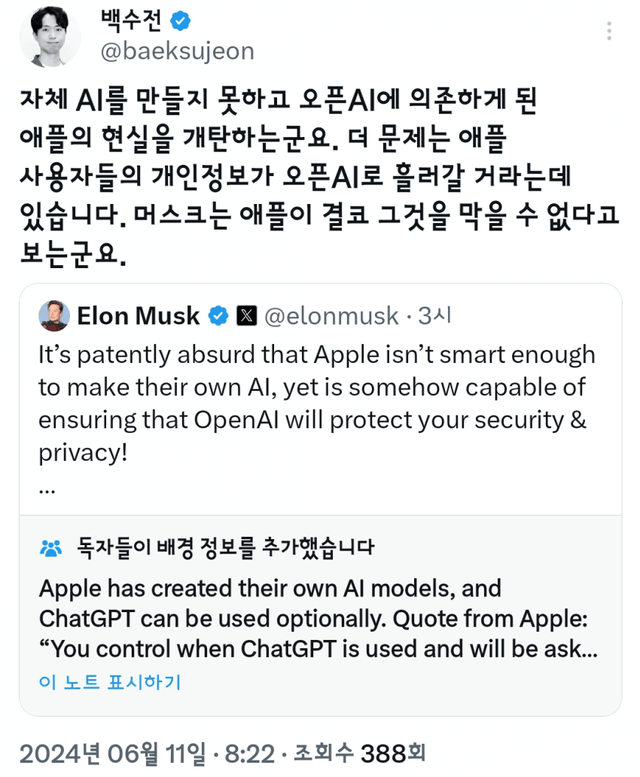
Task: Click the black X affiliation badge
Action: (x=246, y=317)
